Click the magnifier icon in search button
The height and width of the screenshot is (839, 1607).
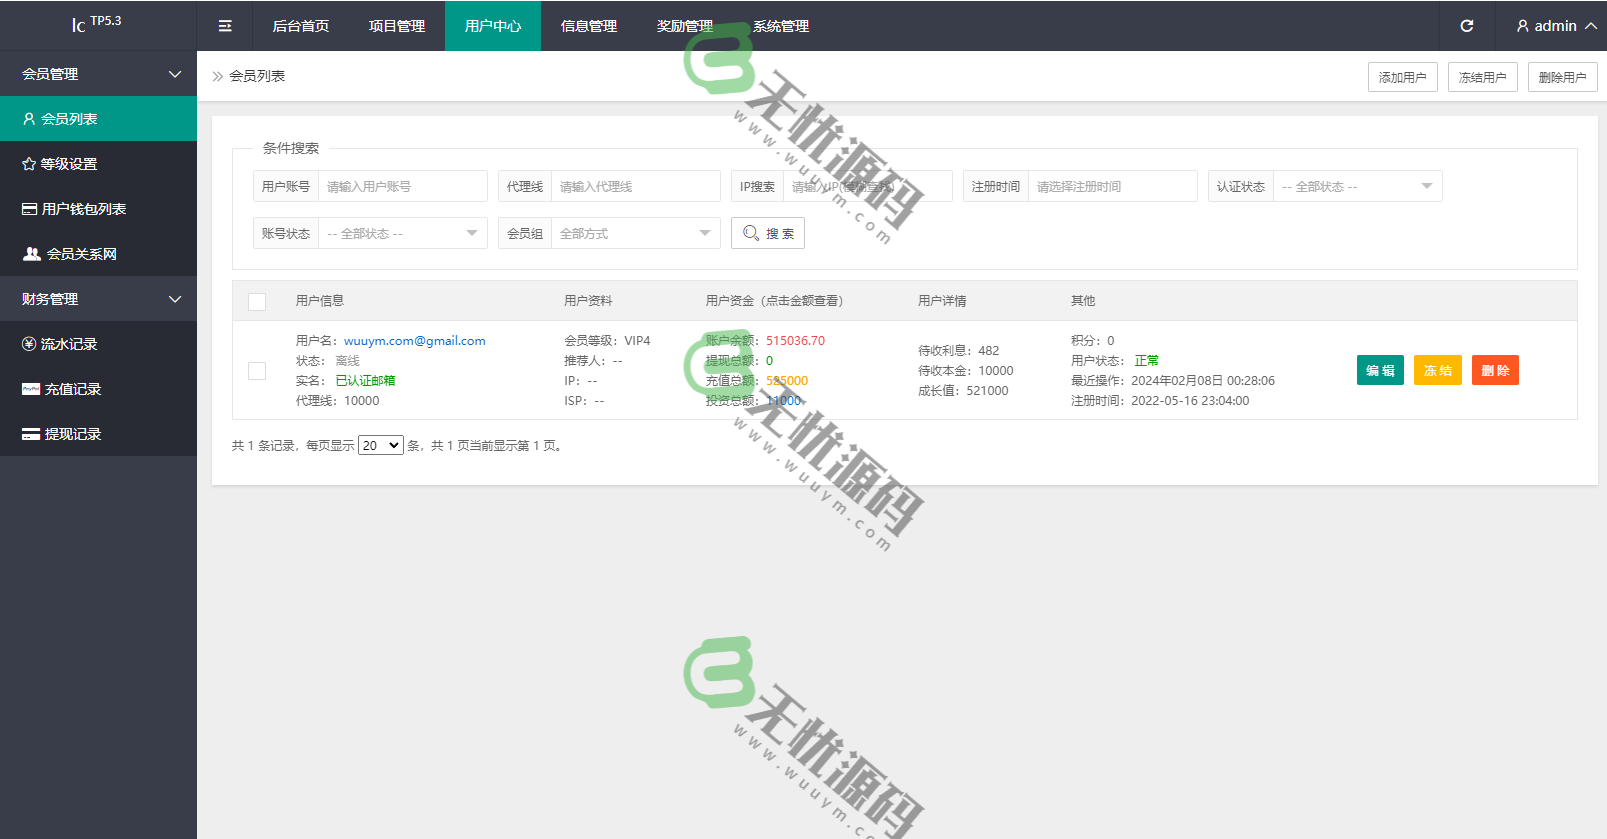751,233
